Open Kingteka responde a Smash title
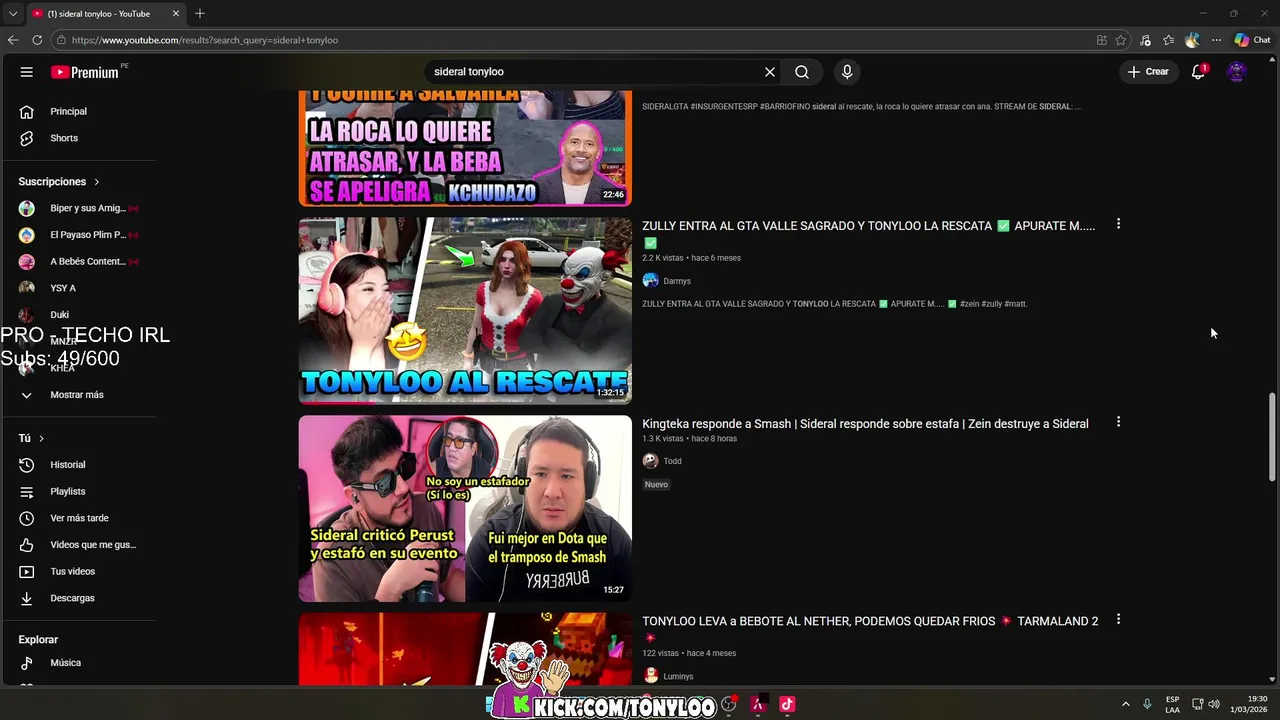 [865, 424]
